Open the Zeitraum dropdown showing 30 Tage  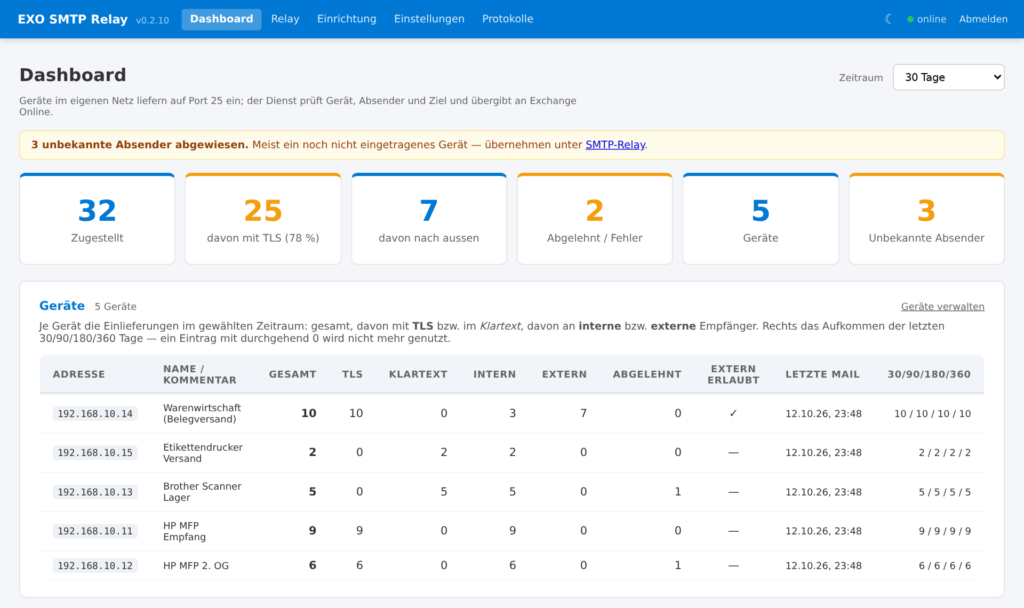pyautogui.click(x=948, y=77)
